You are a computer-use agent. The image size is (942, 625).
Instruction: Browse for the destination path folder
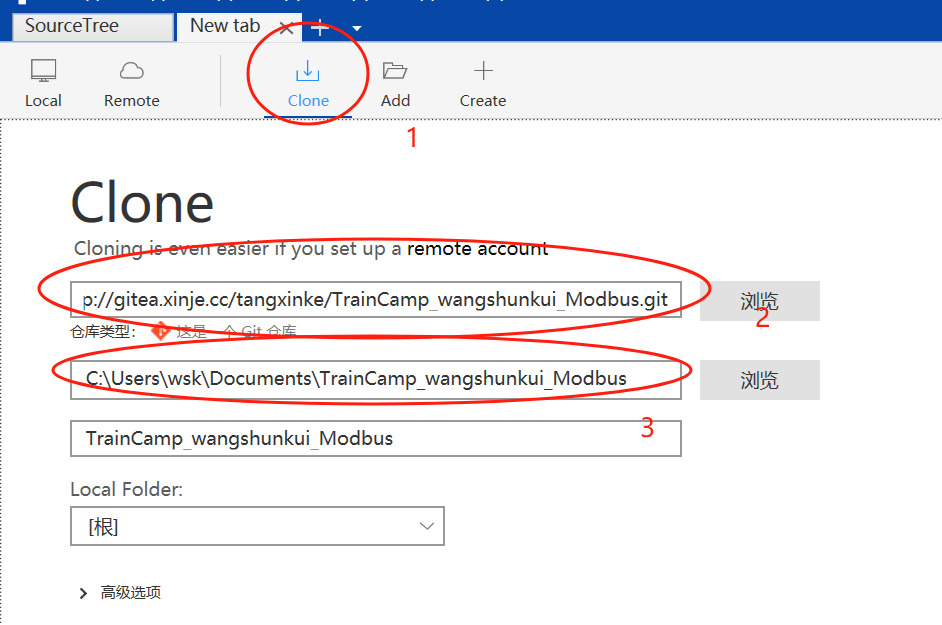tap(759, 380)
